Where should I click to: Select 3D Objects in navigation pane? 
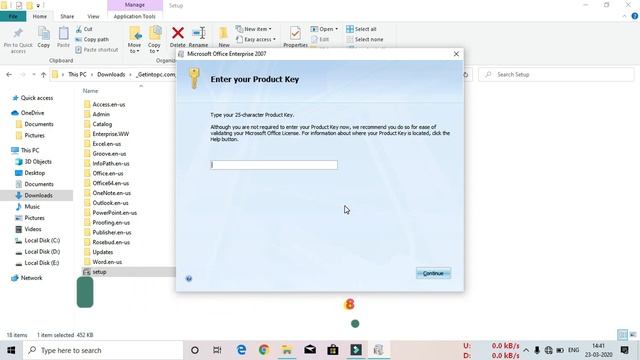tap(38, 162)
